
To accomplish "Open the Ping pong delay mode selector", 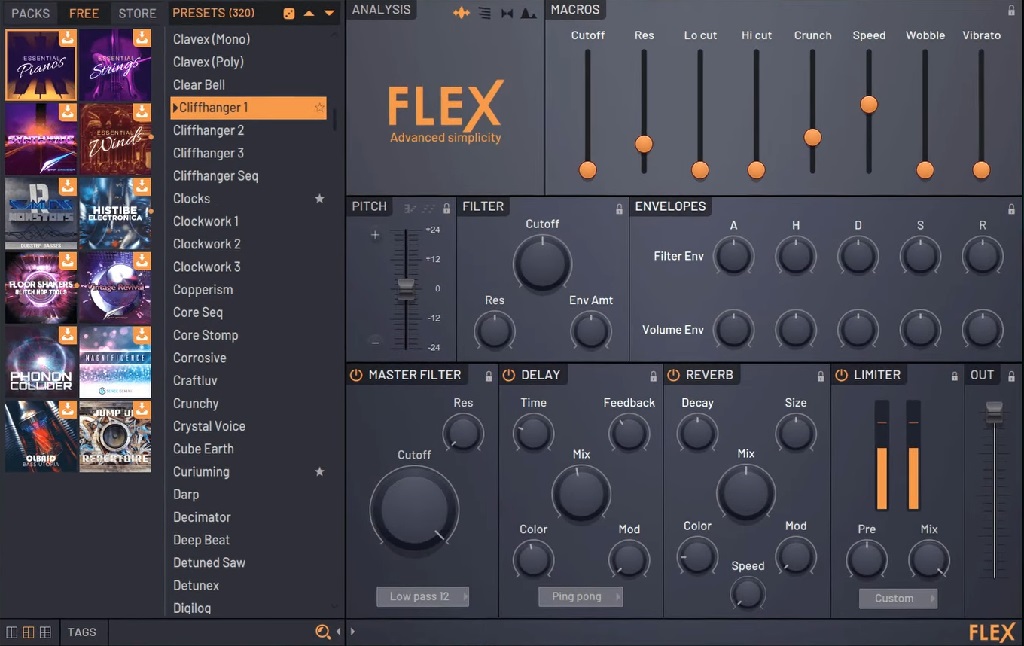I will [x=580, y=596].
